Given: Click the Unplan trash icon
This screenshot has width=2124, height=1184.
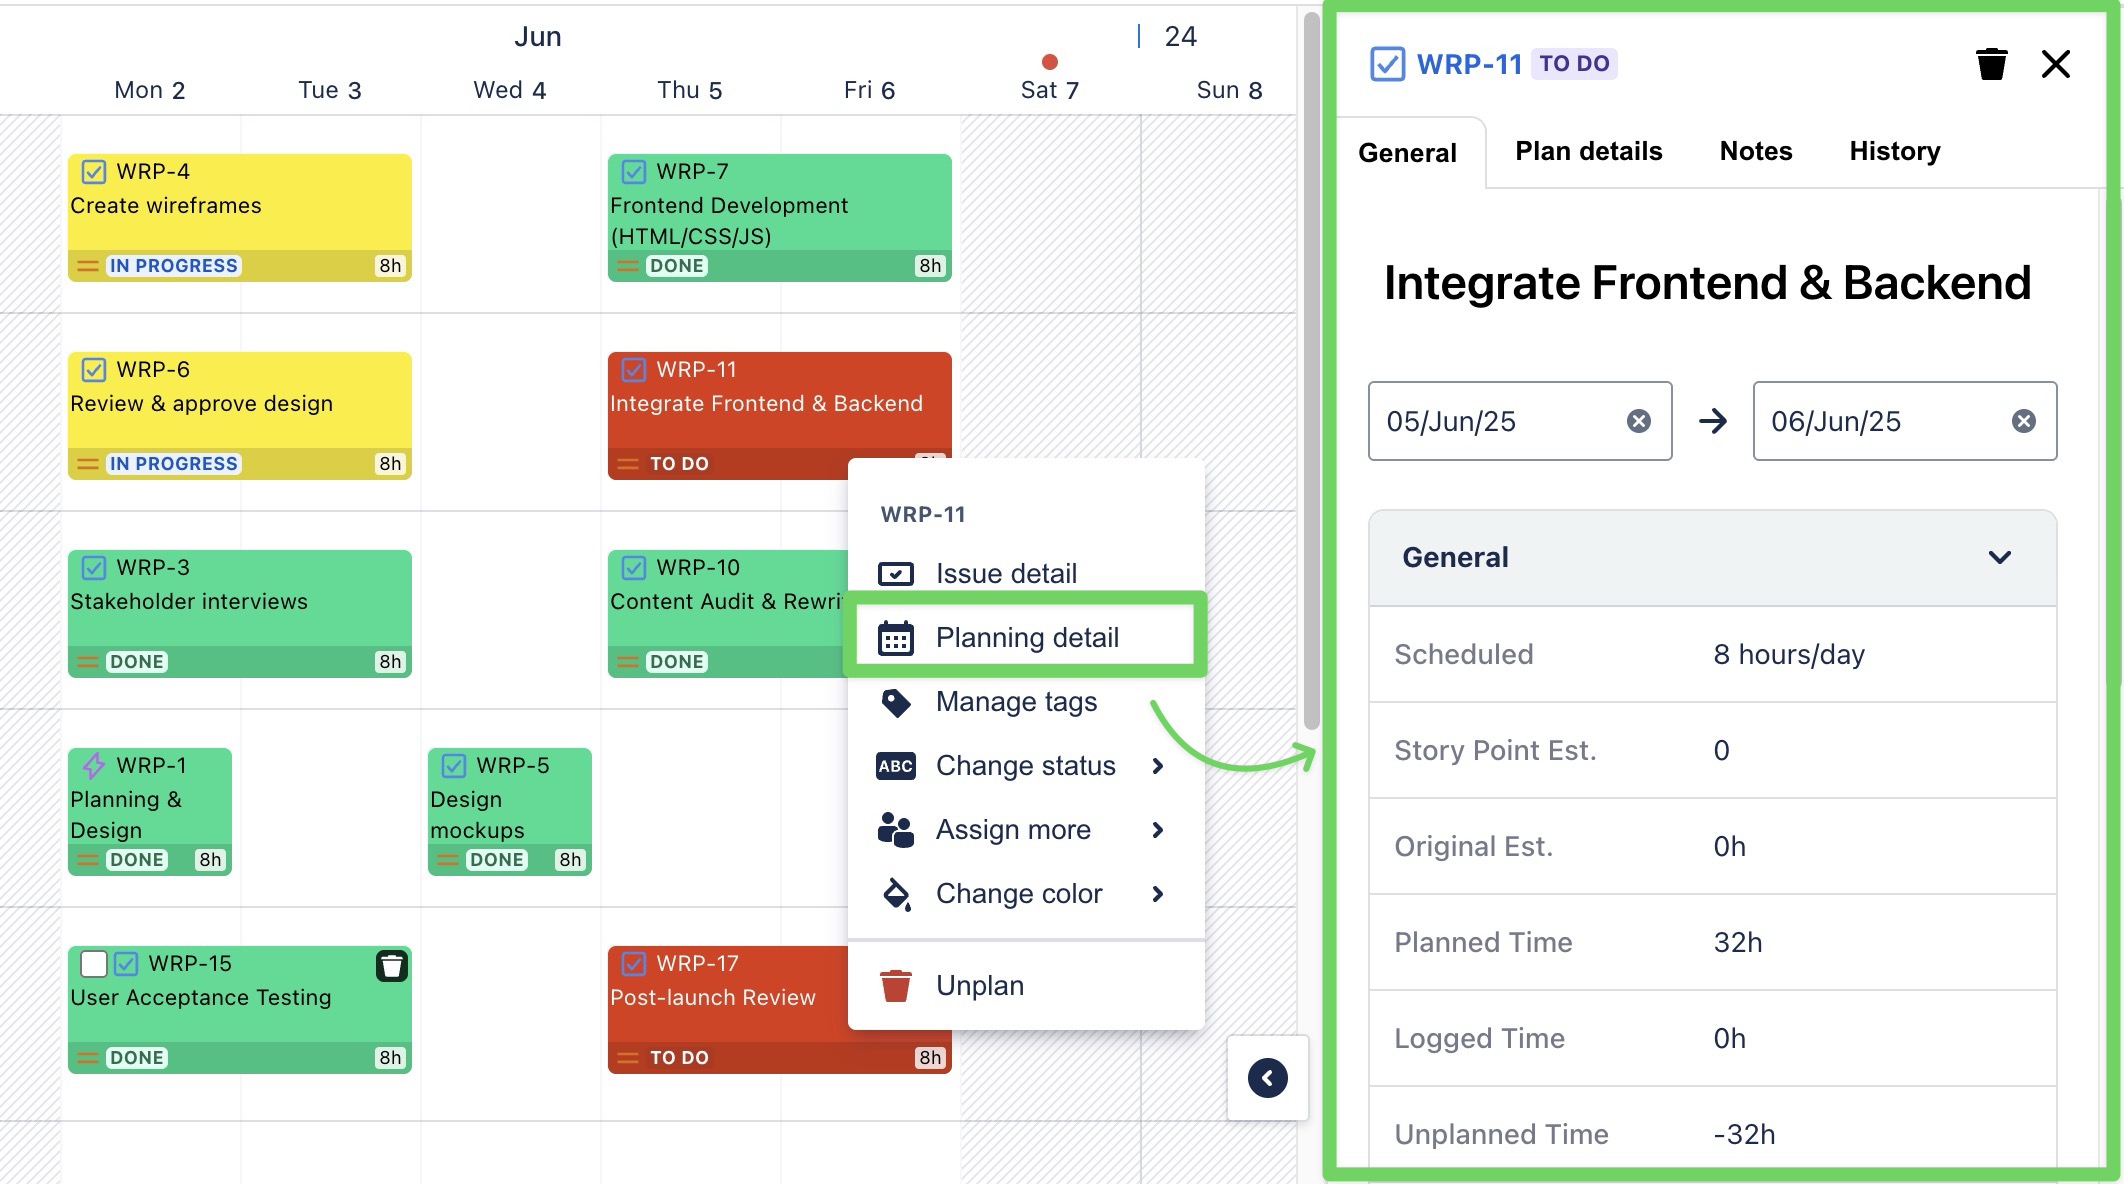Looking at the screenshot, I should pos(897,985).
